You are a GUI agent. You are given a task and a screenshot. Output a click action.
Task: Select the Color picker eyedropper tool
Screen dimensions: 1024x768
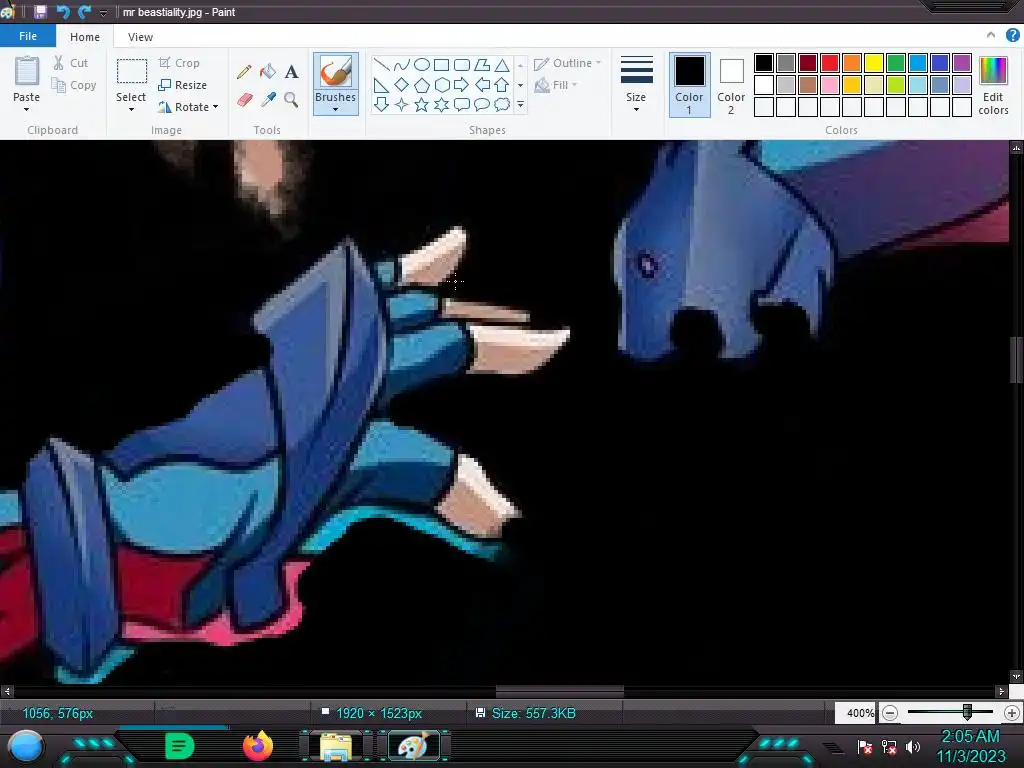[268, 99]
